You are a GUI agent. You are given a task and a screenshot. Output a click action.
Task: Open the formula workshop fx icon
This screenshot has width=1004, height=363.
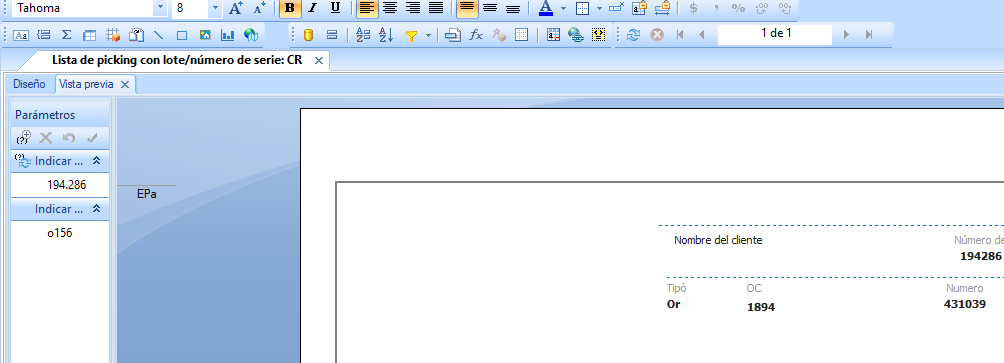point(476,35)
